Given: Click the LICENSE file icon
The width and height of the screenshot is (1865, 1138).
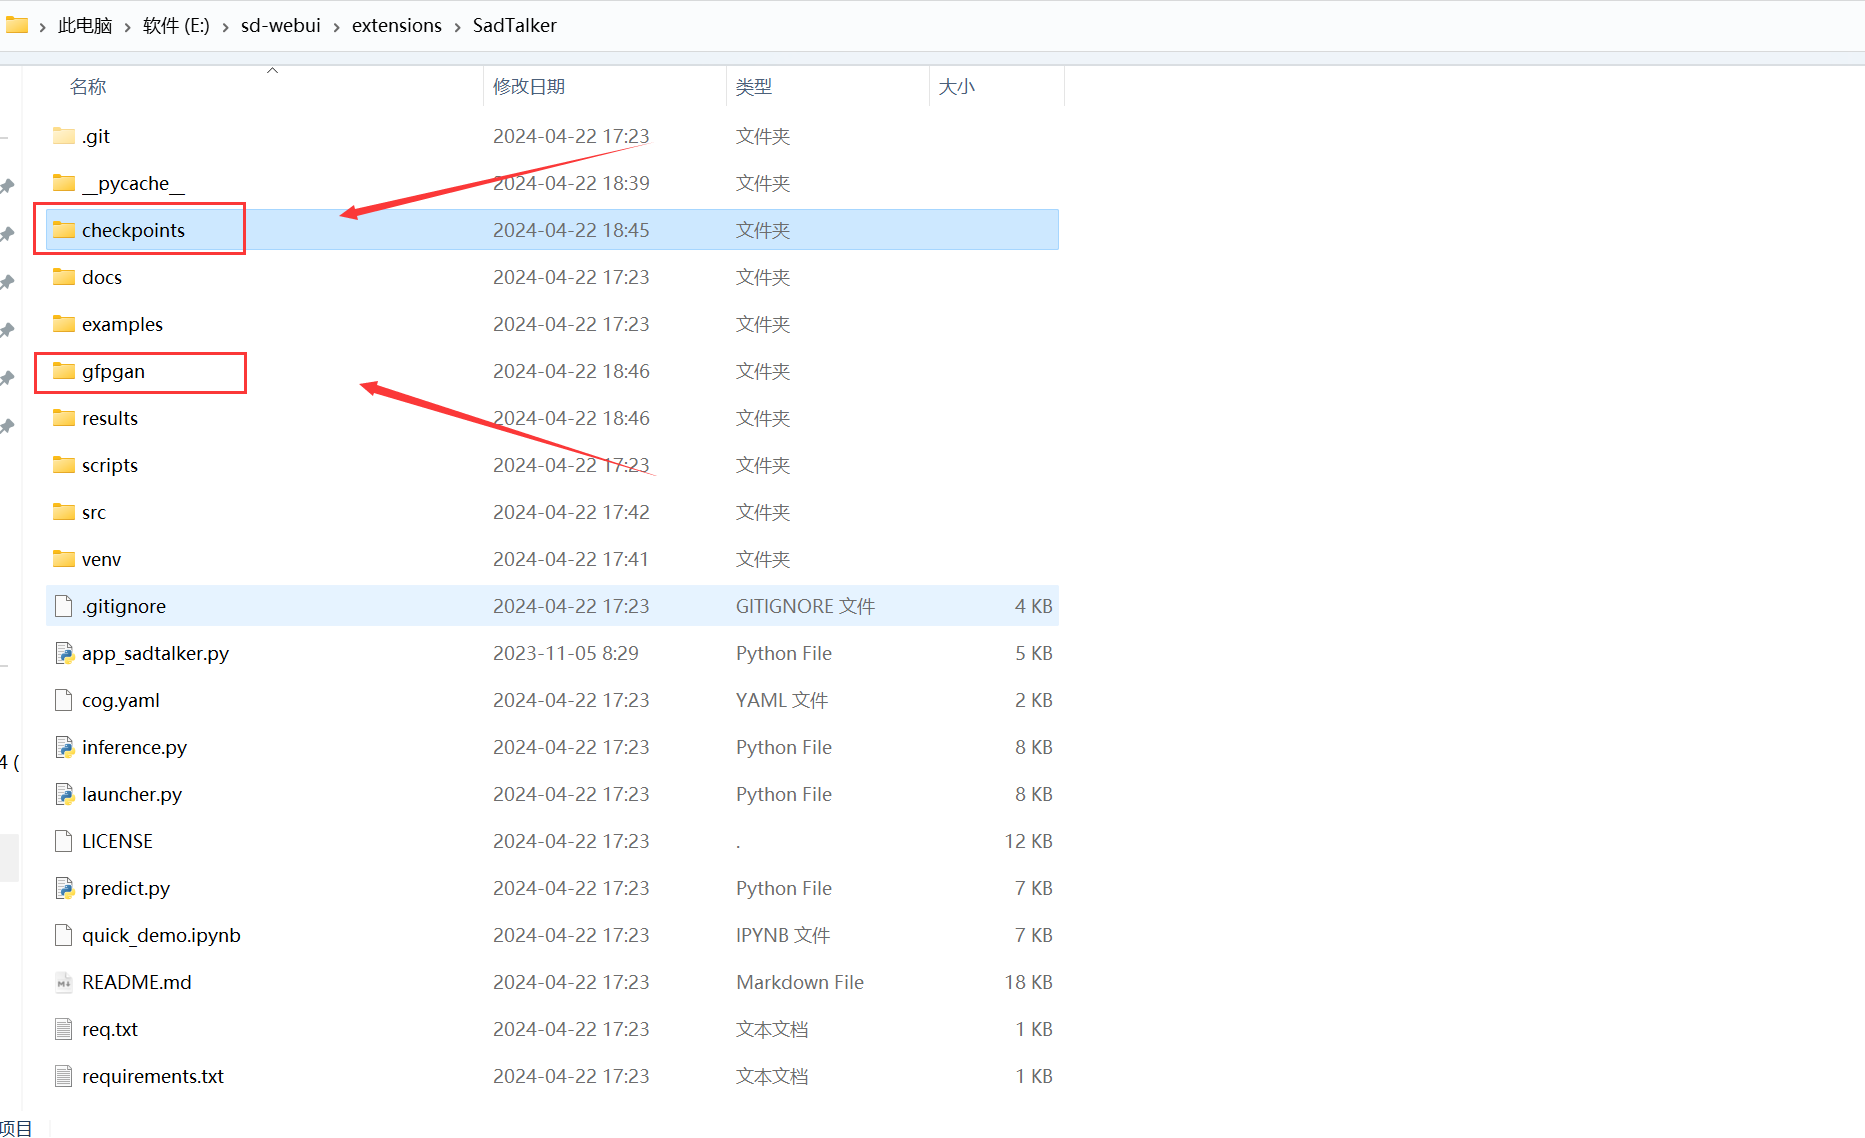Looking at the screenshot, I should 64,841.
